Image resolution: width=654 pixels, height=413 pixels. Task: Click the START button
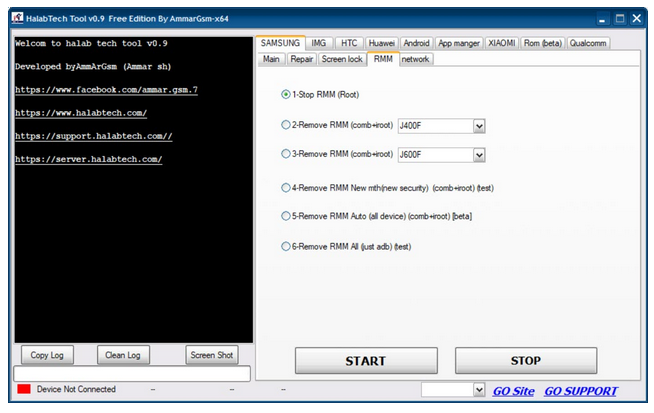tap(366, 360)
